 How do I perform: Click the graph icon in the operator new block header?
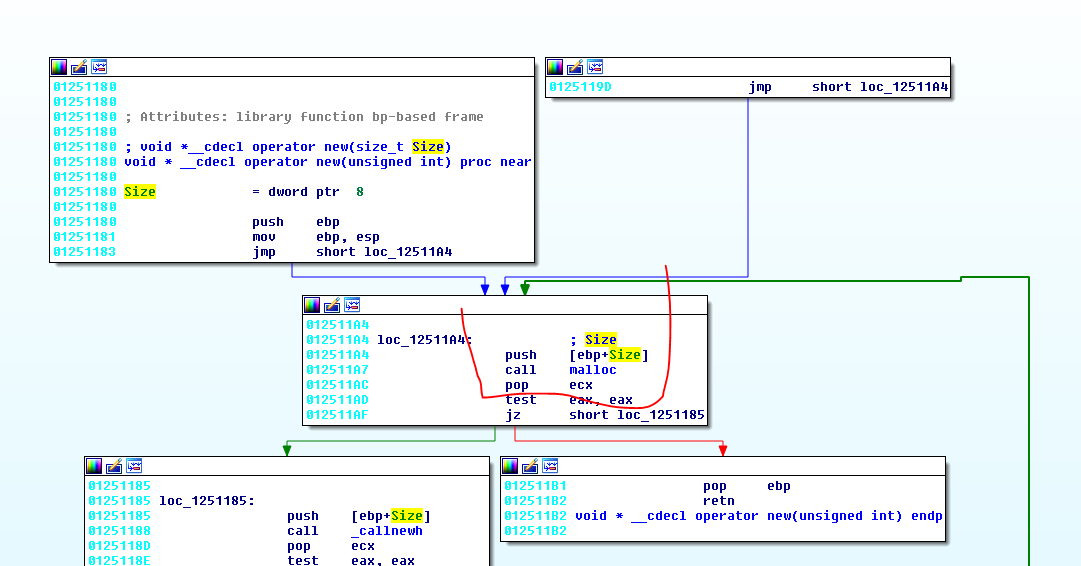(99, 67)
